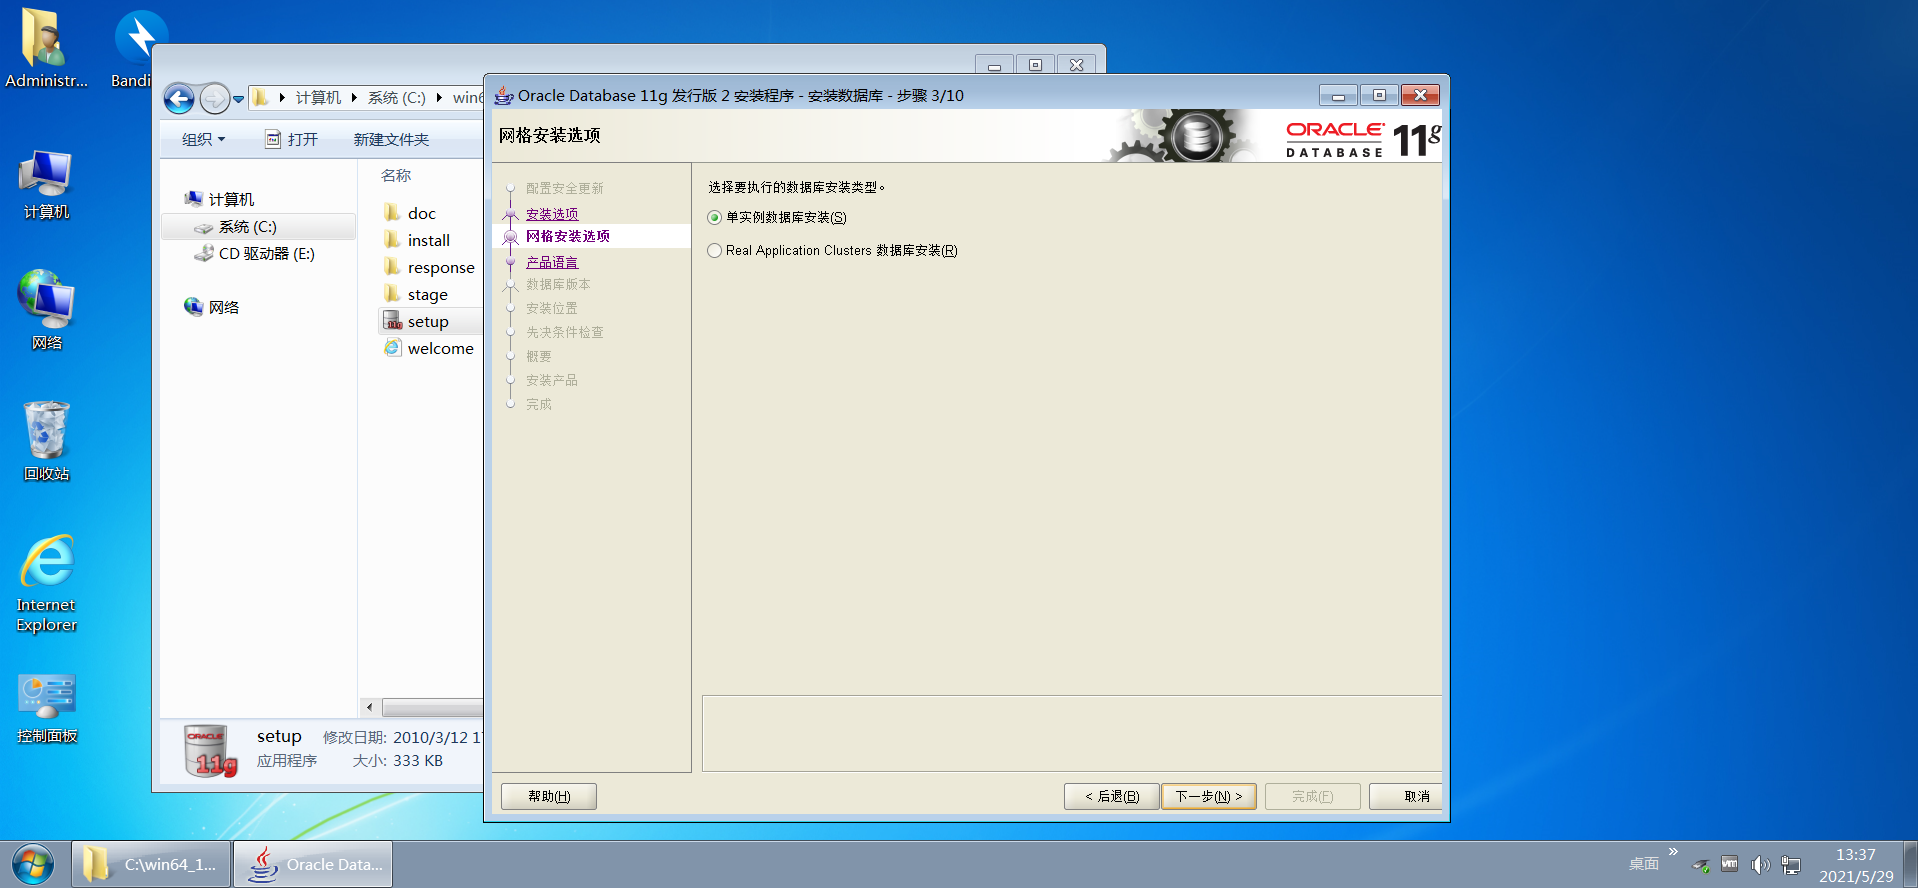
Task: Select the doc folder icon
Action: [x=393, y=213]
